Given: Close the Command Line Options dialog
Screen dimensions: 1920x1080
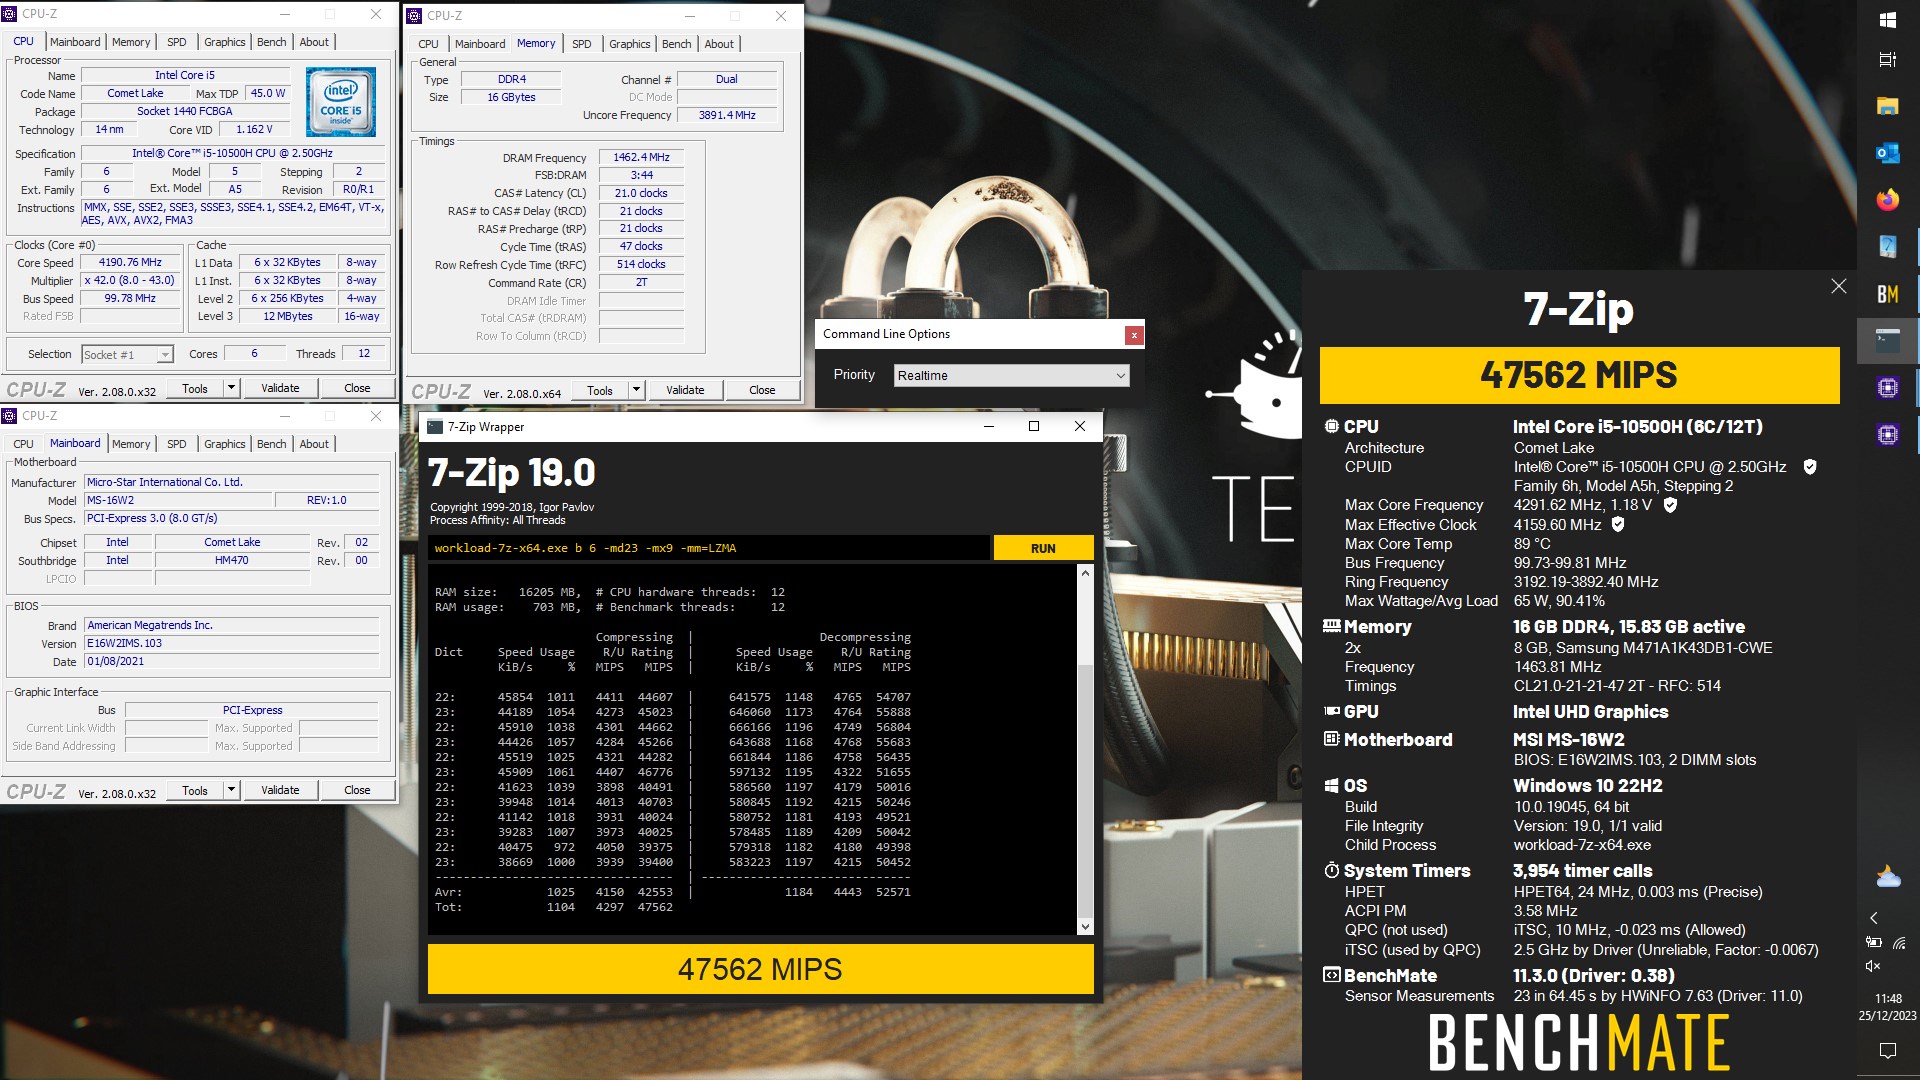Looking at the screenshot, I should point(1134,335).
